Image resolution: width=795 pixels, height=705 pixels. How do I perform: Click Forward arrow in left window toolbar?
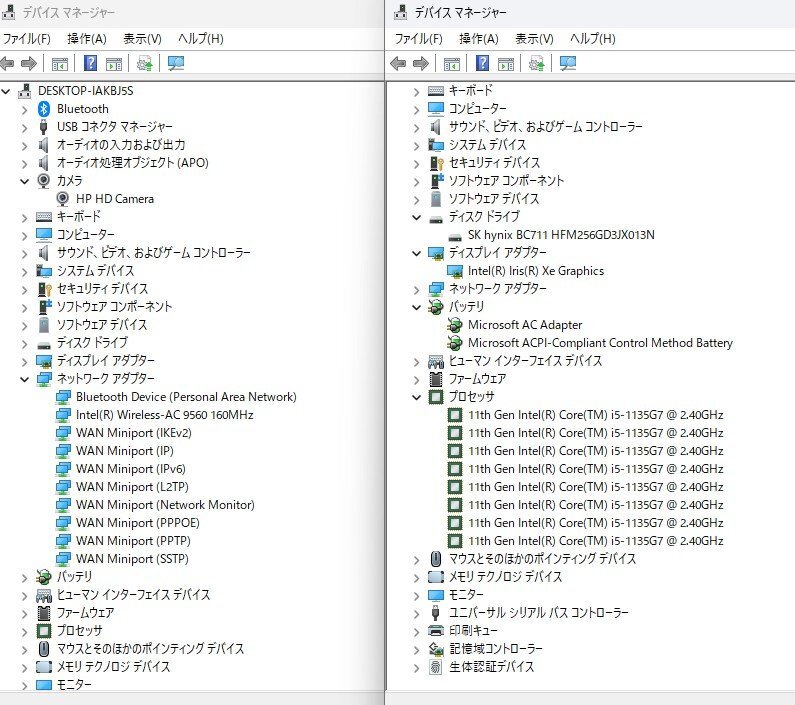28,63
